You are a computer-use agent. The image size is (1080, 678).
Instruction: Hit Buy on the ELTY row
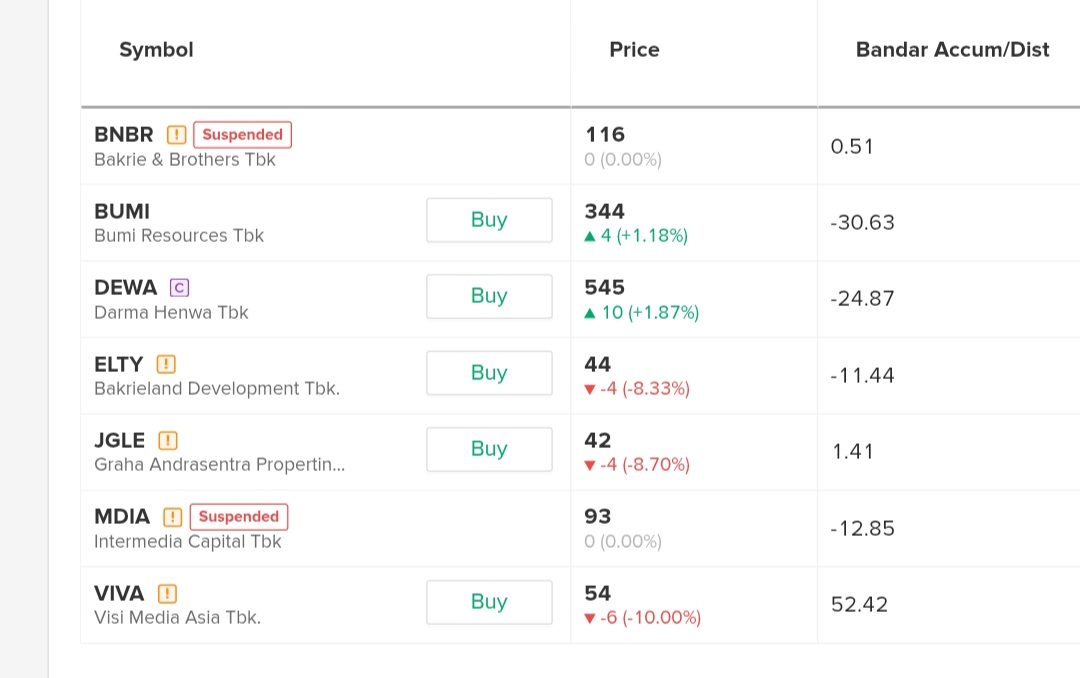[x=489, y=373]
